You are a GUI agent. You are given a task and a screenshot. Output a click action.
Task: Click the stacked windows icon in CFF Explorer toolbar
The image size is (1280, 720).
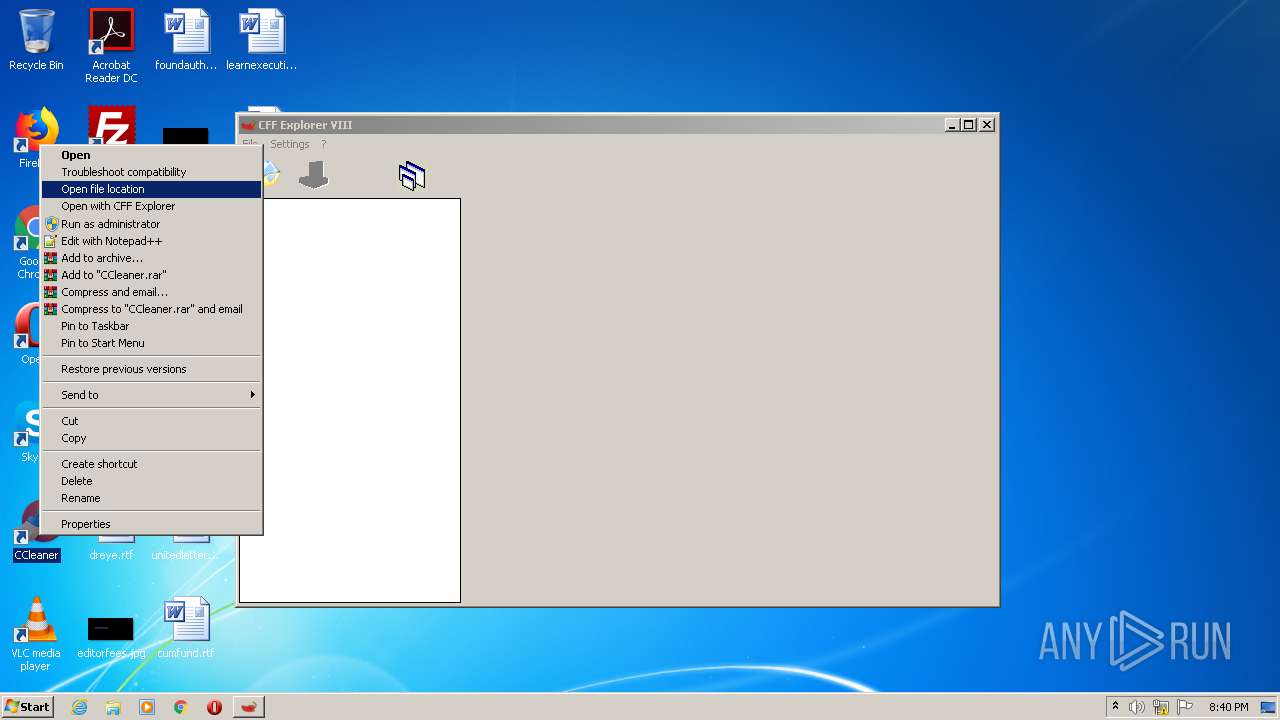(412, 176)
